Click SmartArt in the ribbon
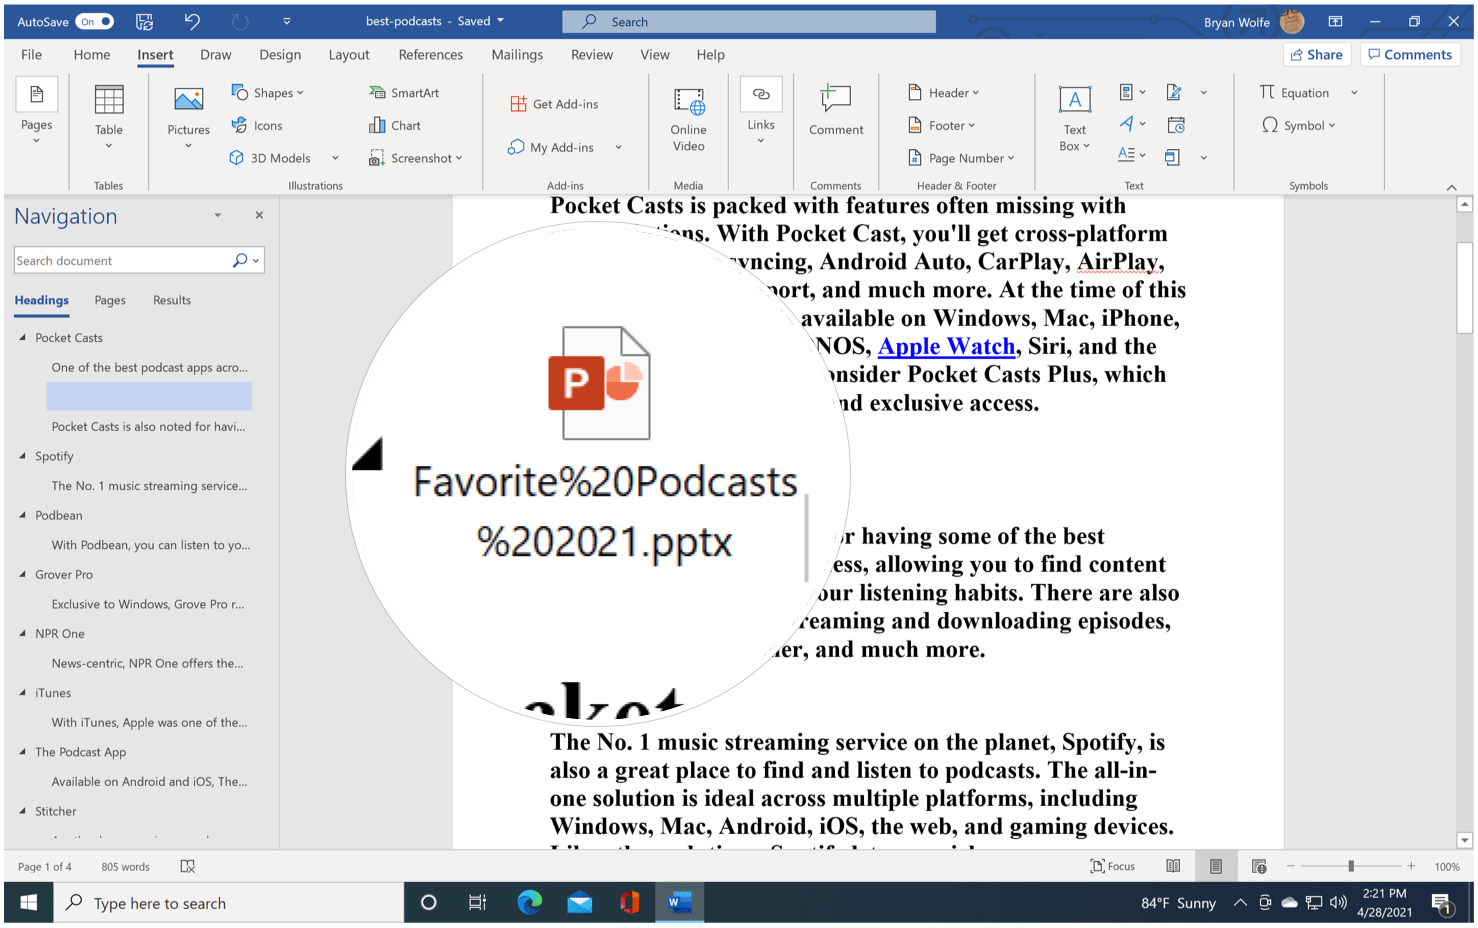1478x928 pixels. click(x=404, y=93)
